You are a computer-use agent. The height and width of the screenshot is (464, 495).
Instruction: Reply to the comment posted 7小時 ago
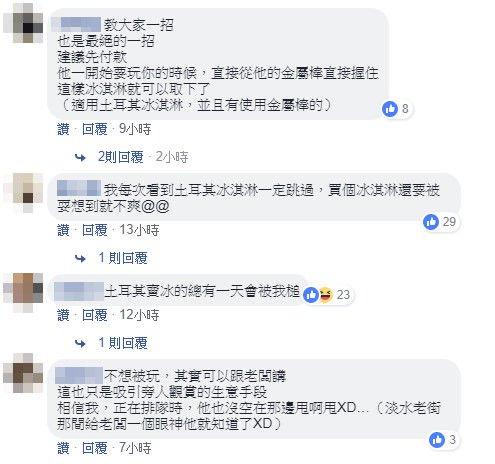click(x=95, y=448)
